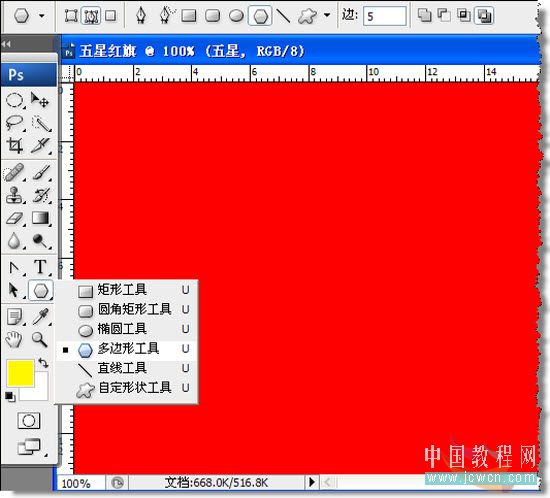The image size is (550, 498).
Task: Select the Slice tool
Action: (41, 146)
